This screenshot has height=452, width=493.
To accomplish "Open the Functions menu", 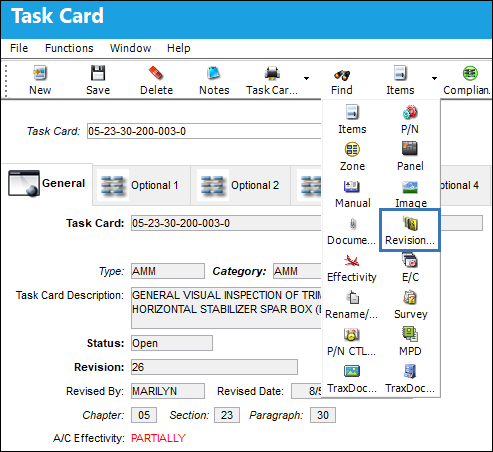I will tap(69, 48).
